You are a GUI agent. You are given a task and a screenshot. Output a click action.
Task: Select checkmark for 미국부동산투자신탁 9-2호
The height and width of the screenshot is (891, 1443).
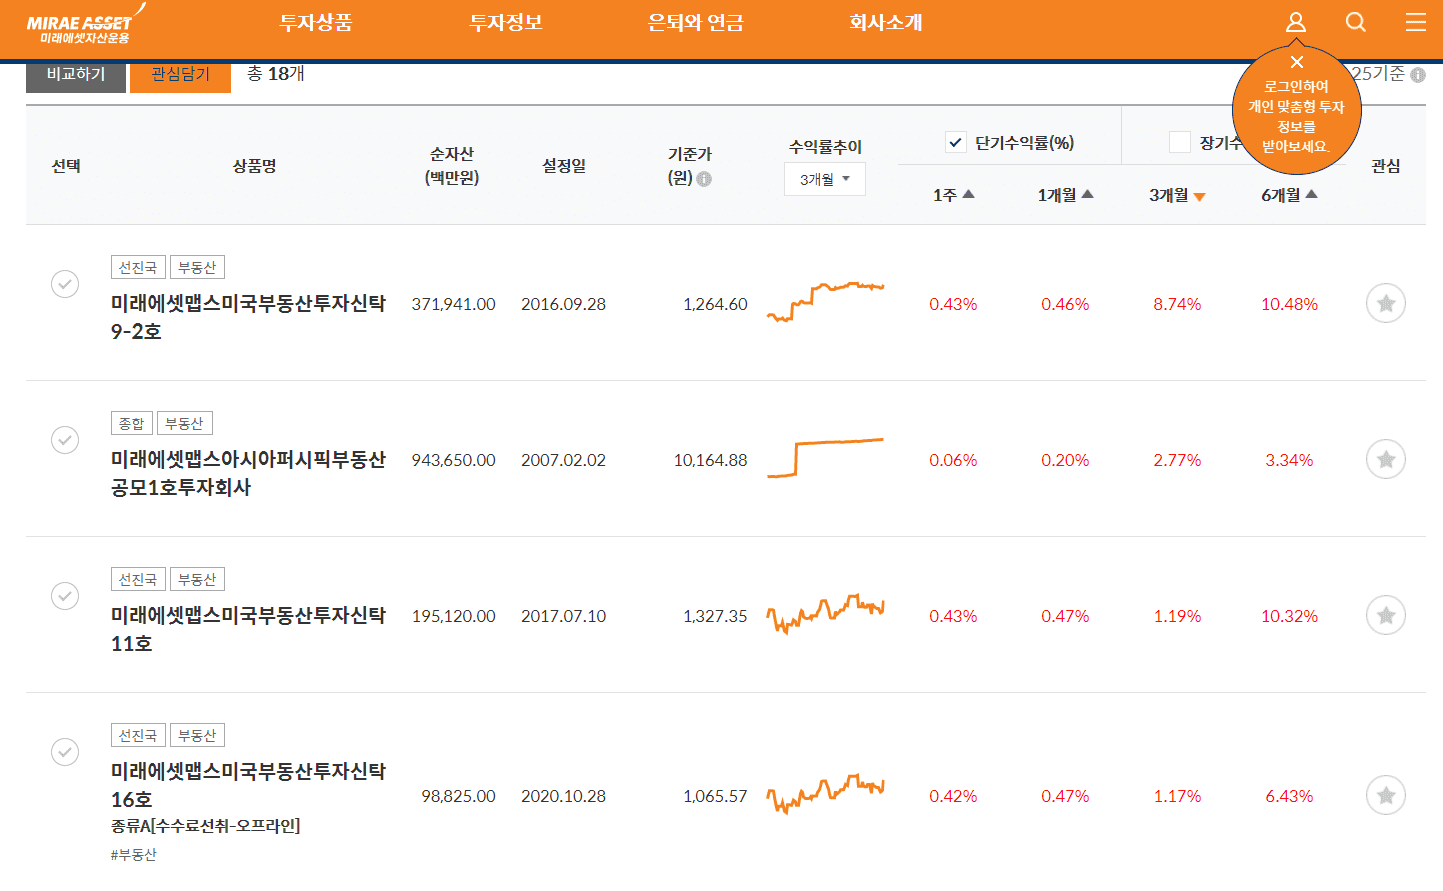click(x=65, y=284)
